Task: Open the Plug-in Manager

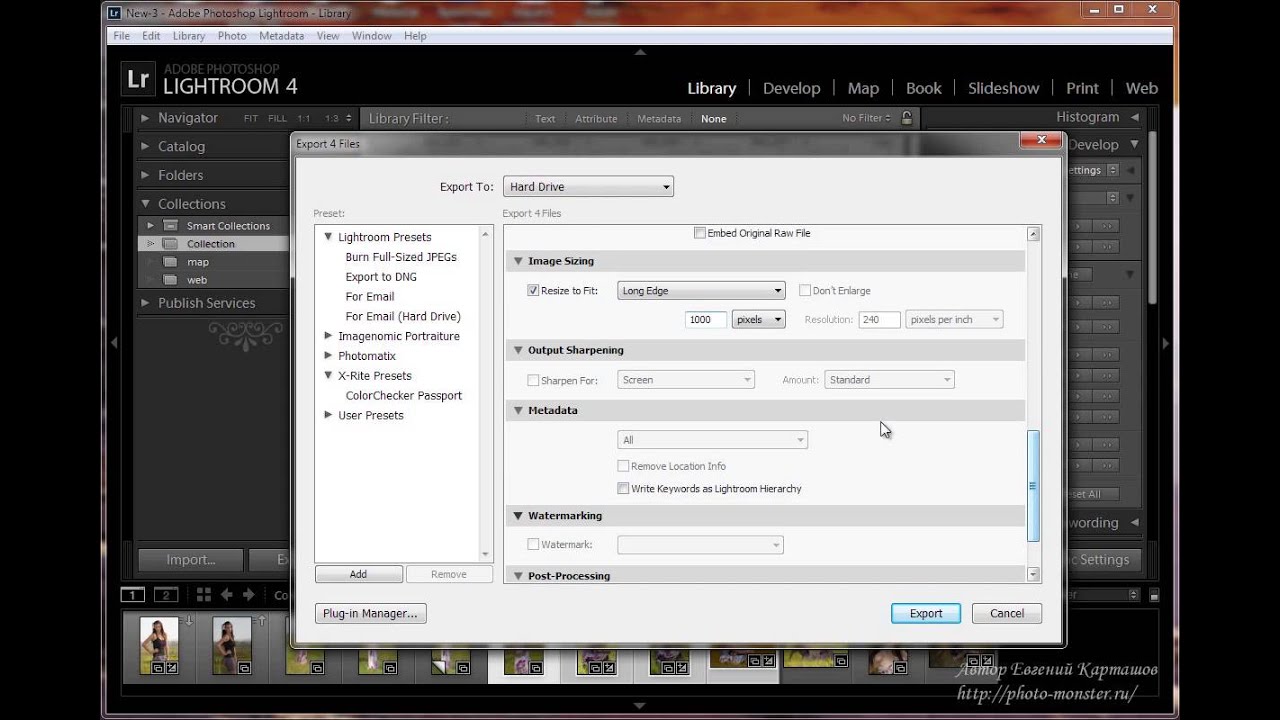Action: [x=370, y=614]
